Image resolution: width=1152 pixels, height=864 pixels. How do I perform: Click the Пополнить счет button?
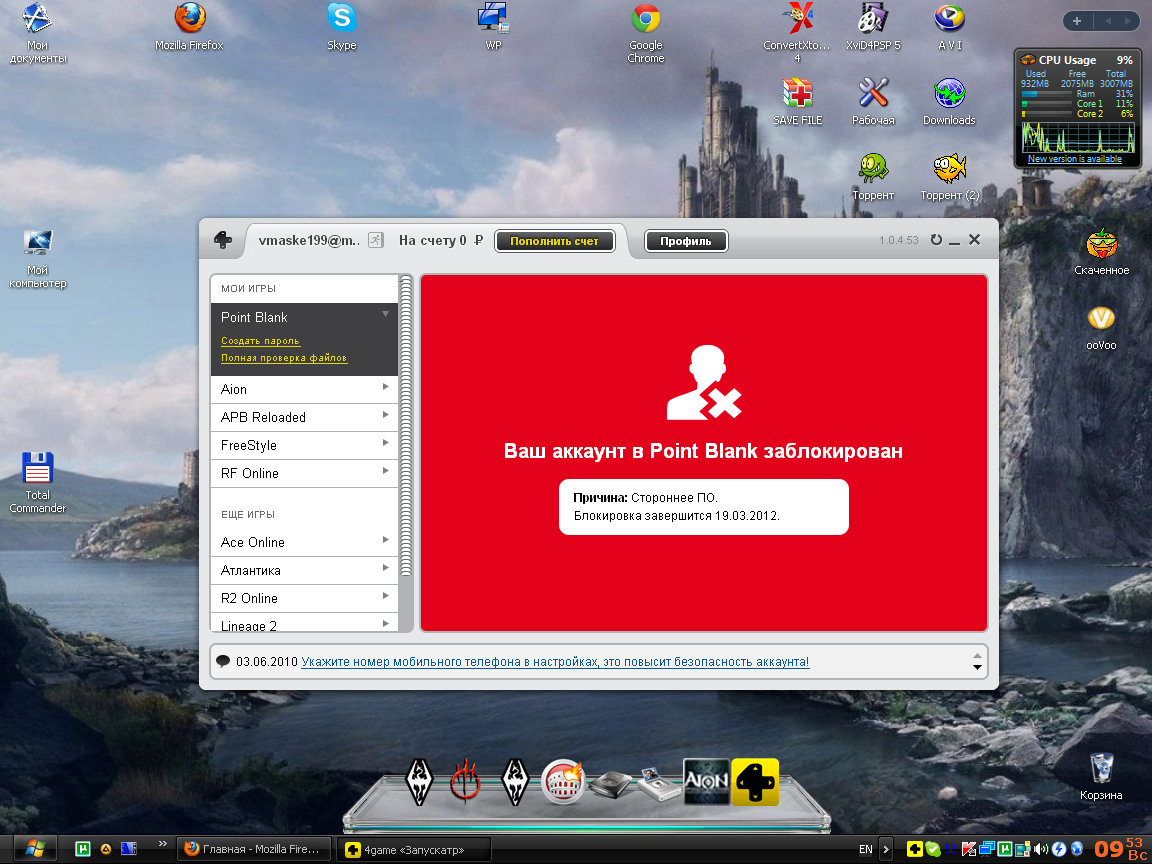555,241
